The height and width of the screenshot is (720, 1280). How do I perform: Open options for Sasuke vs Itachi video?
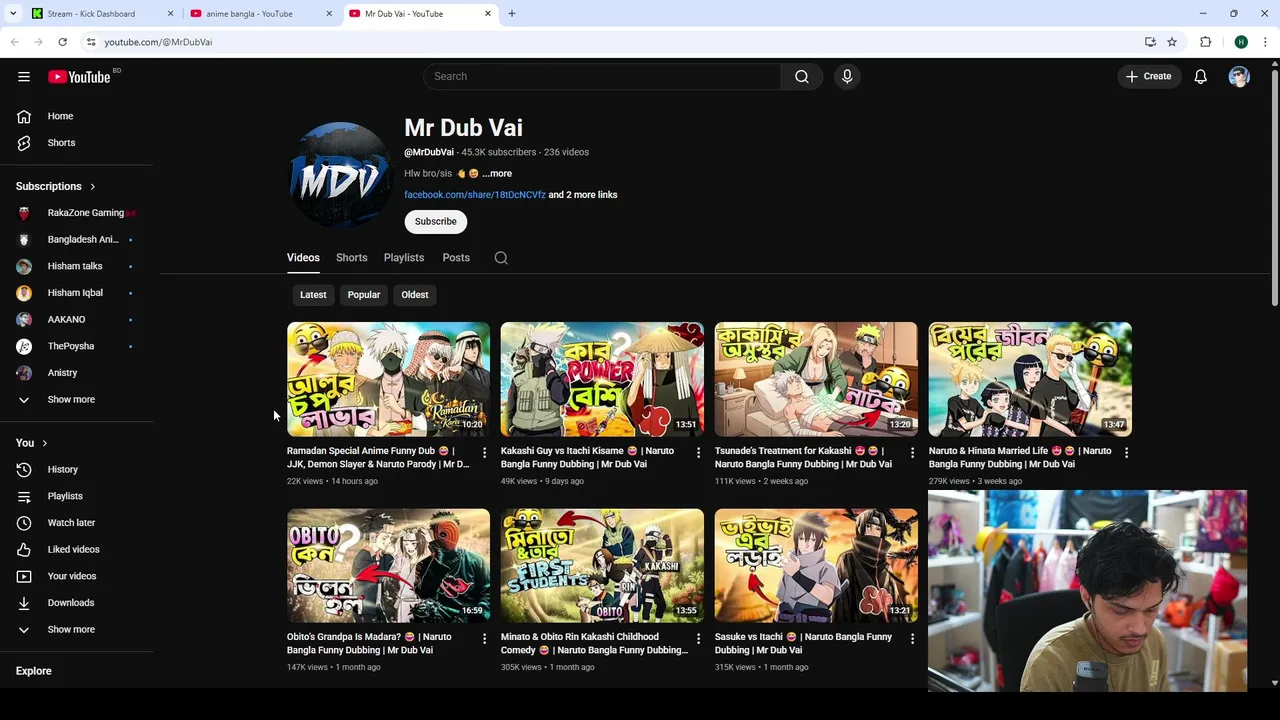pyautogui.click(x=912, y=638)
